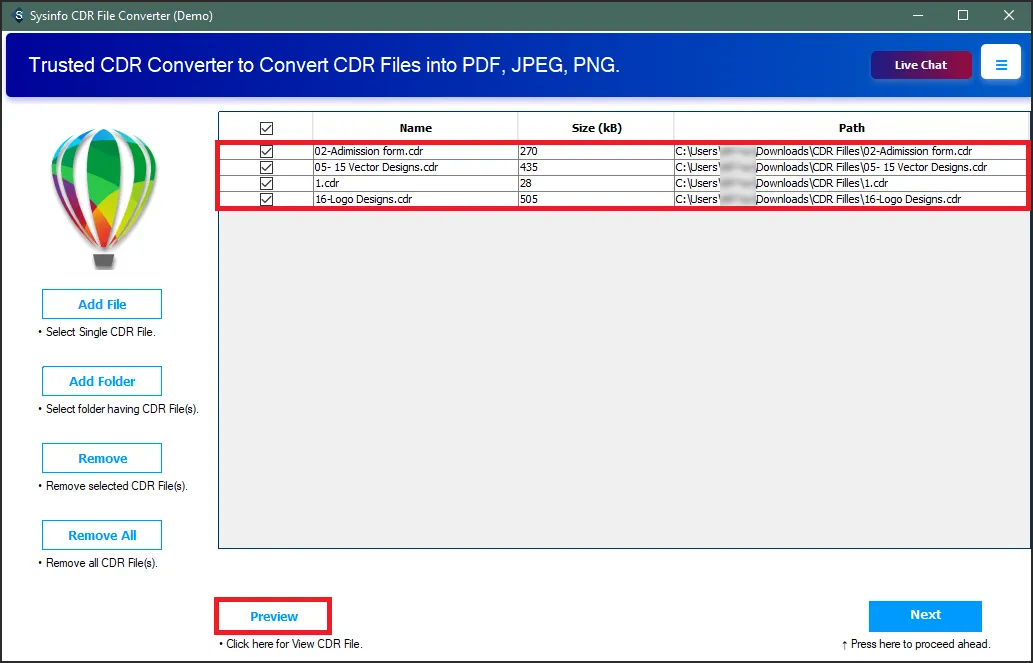
Task: Click the path of 02-Adimission form.cdr
Action: pyautogui.click(x=851, y=152)
